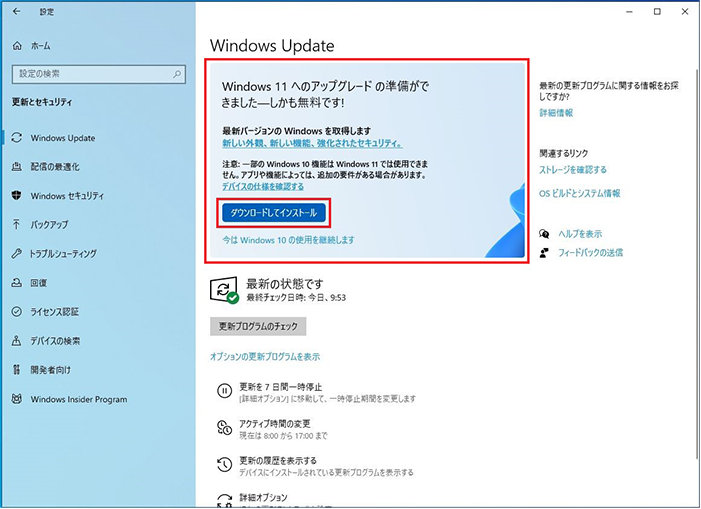Click the バックアップ upload arrow icon
The height and width of the screenshot is (509, 701).
click(17, 224)
